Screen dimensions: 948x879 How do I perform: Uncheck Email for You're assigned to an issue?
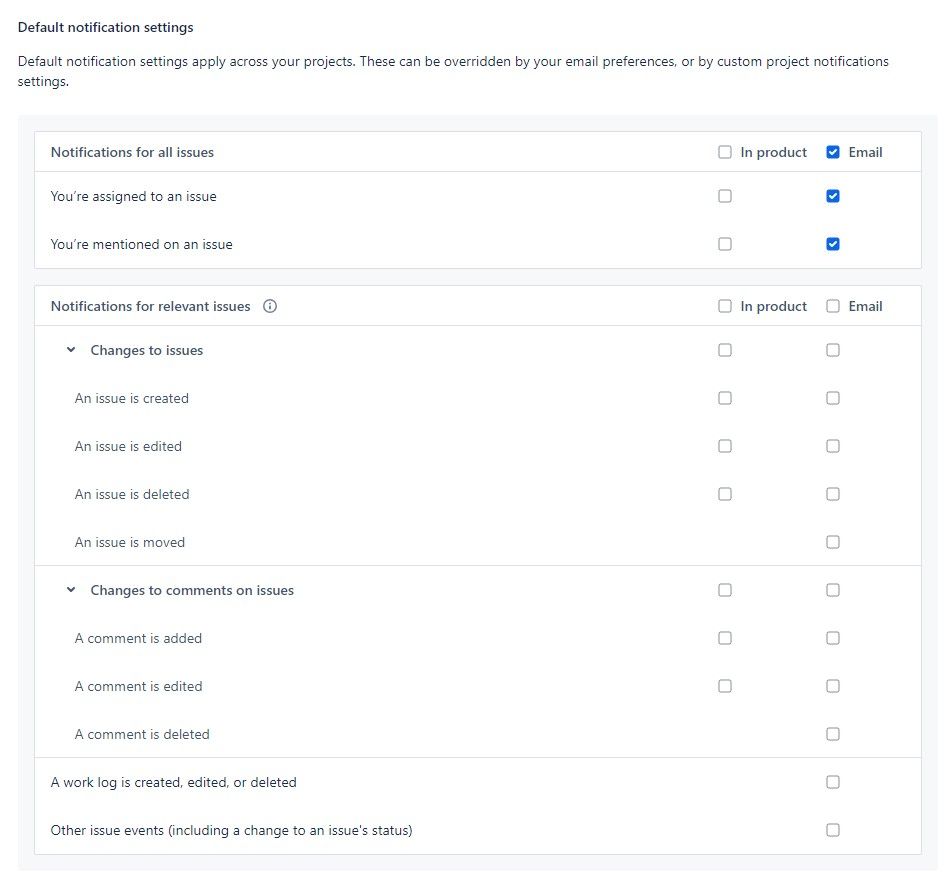pyautogui.click(x=833, y=196)
